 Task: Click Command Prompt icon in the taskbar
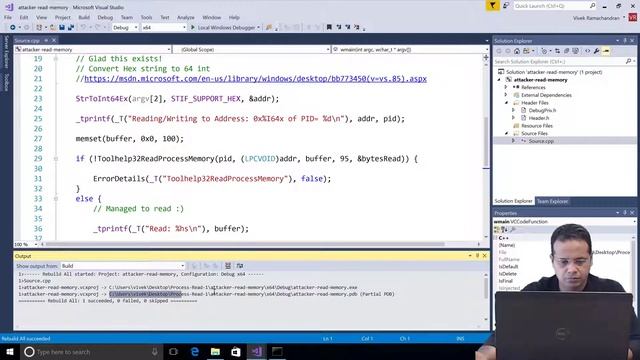[x=277, y=351]
